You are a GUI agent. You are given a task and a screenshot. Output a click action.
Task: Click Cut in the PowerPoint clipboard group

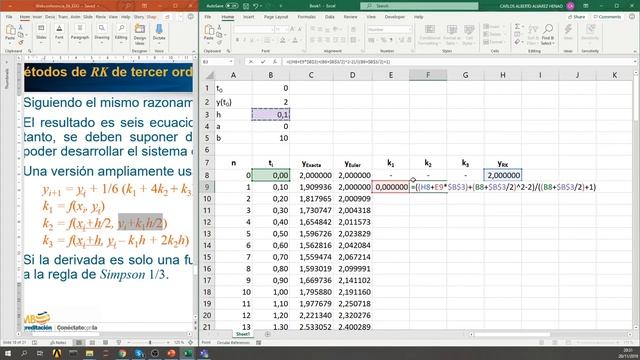21,27
